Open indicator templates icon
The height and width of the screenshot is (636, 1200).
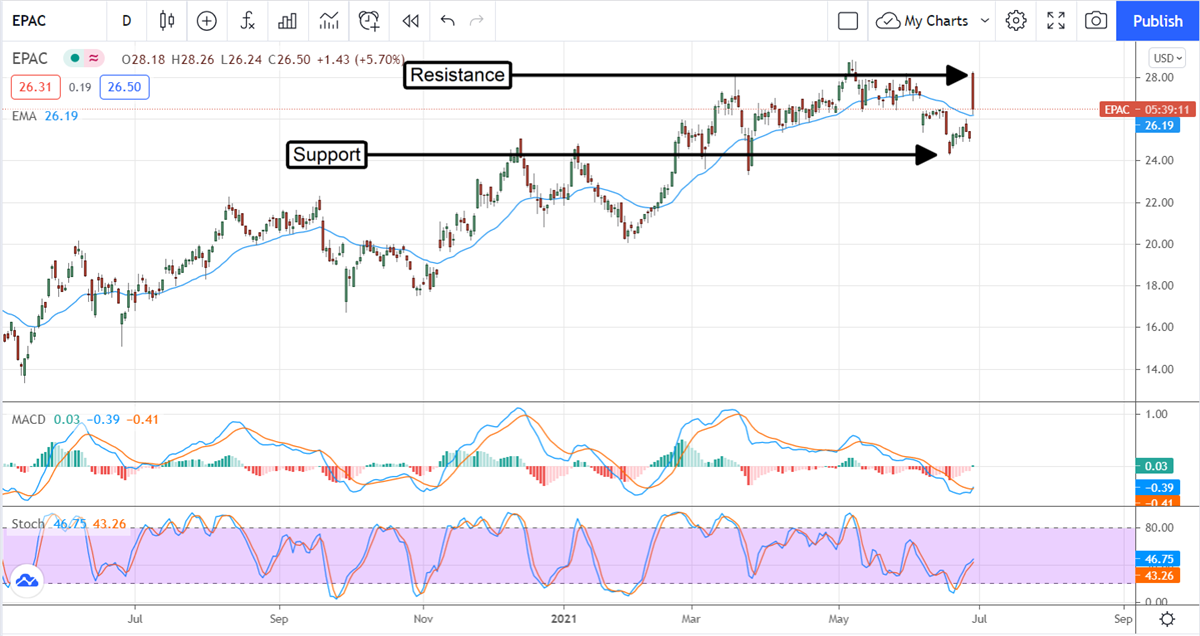(329, 20)
